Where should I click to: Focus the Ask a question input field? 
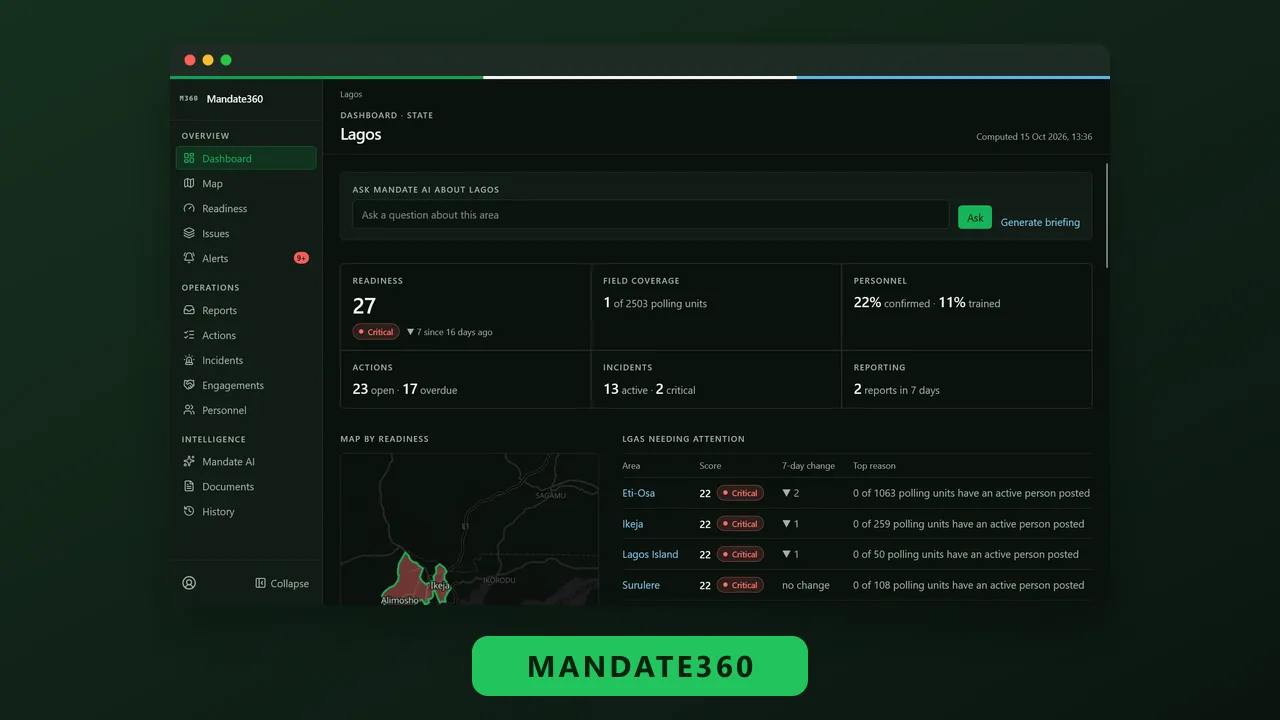tap(650, 214)
